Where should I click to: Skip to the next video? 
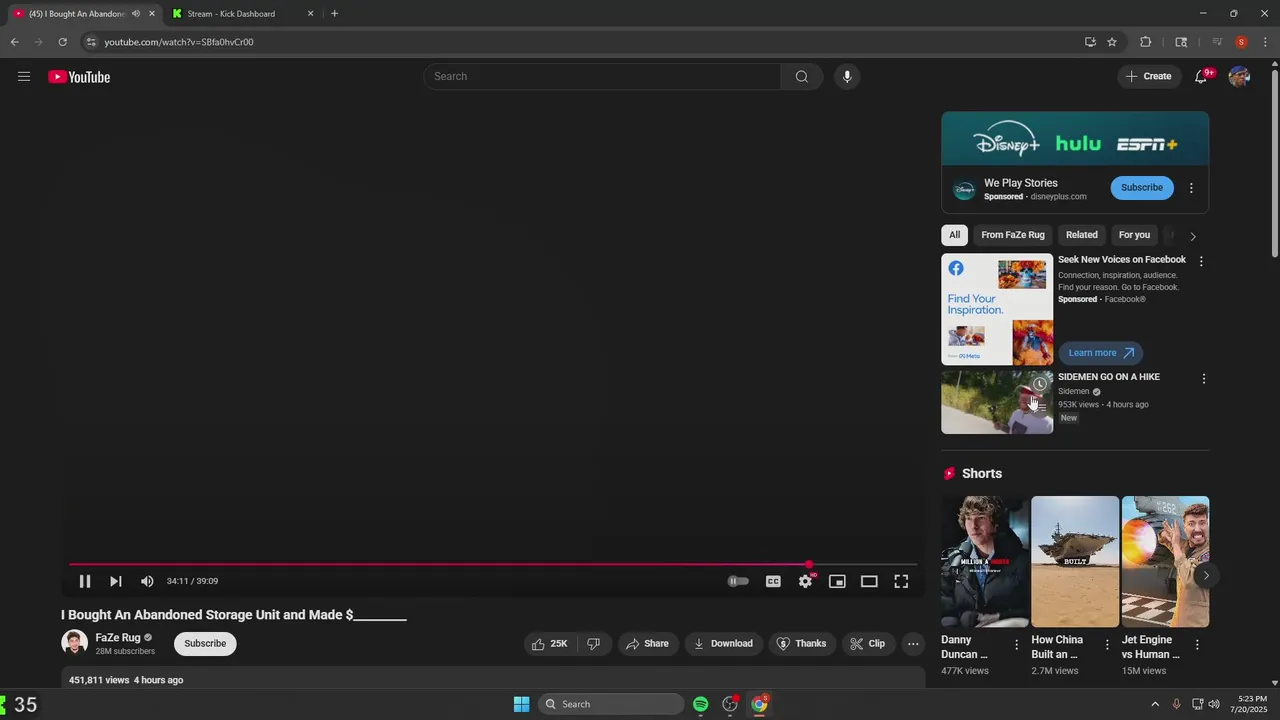click(116, 581)
